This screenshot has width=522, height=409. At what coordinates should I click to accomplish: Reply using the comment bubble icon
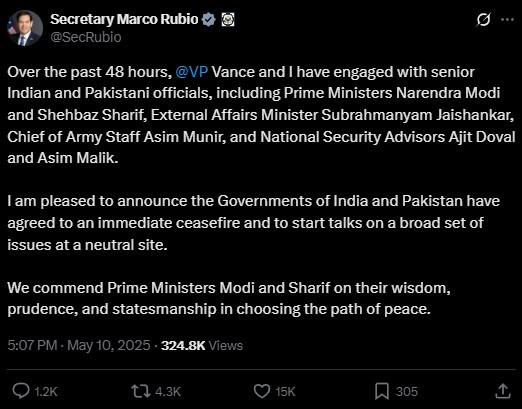(x=21, y=391)
